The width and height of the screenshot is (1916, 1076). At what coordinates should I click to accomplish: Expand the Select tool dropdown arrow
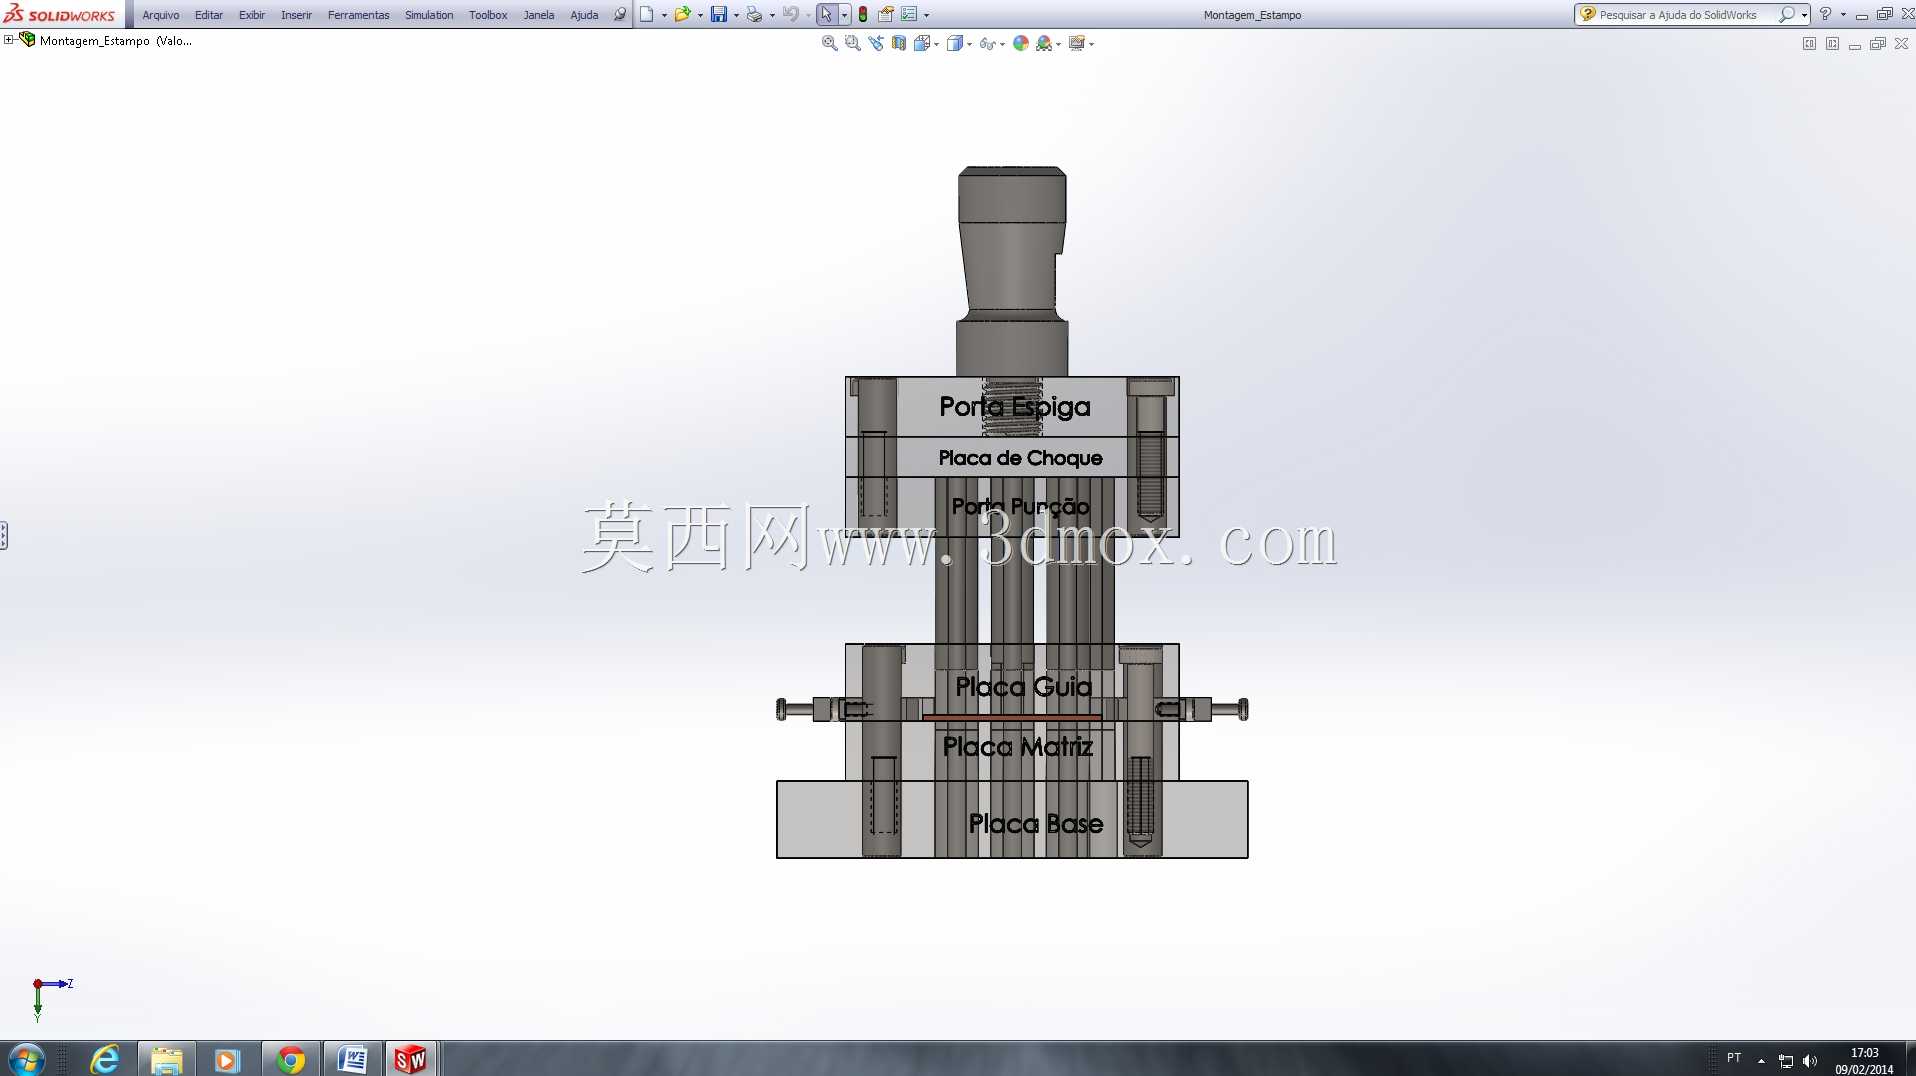click(x=844, y=15)
